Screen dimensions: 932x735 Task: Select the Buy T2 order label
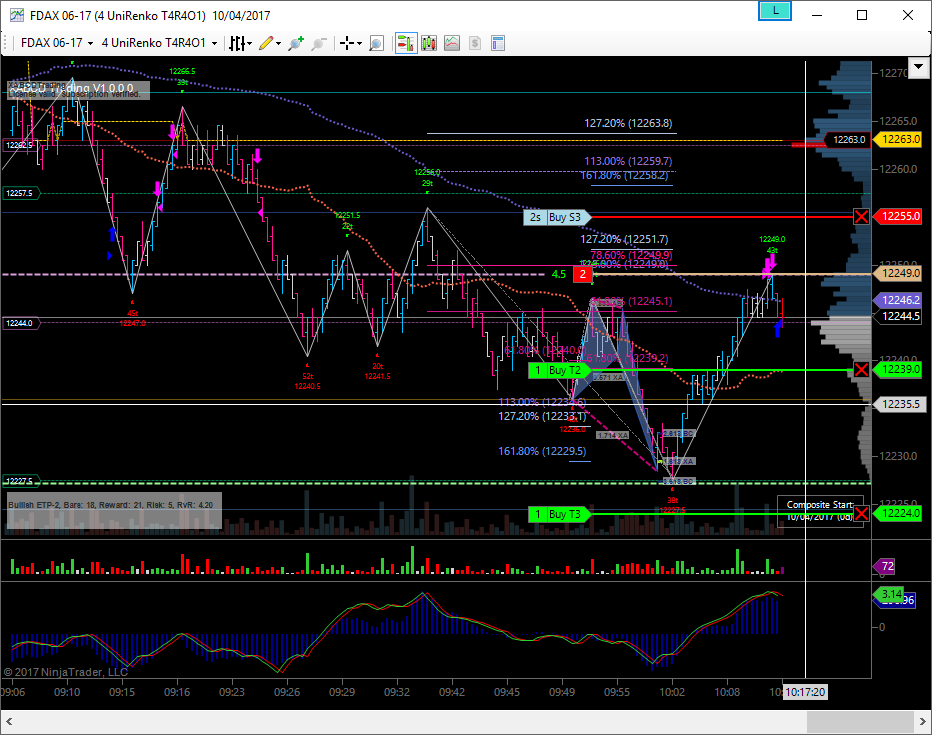[559, 370]
